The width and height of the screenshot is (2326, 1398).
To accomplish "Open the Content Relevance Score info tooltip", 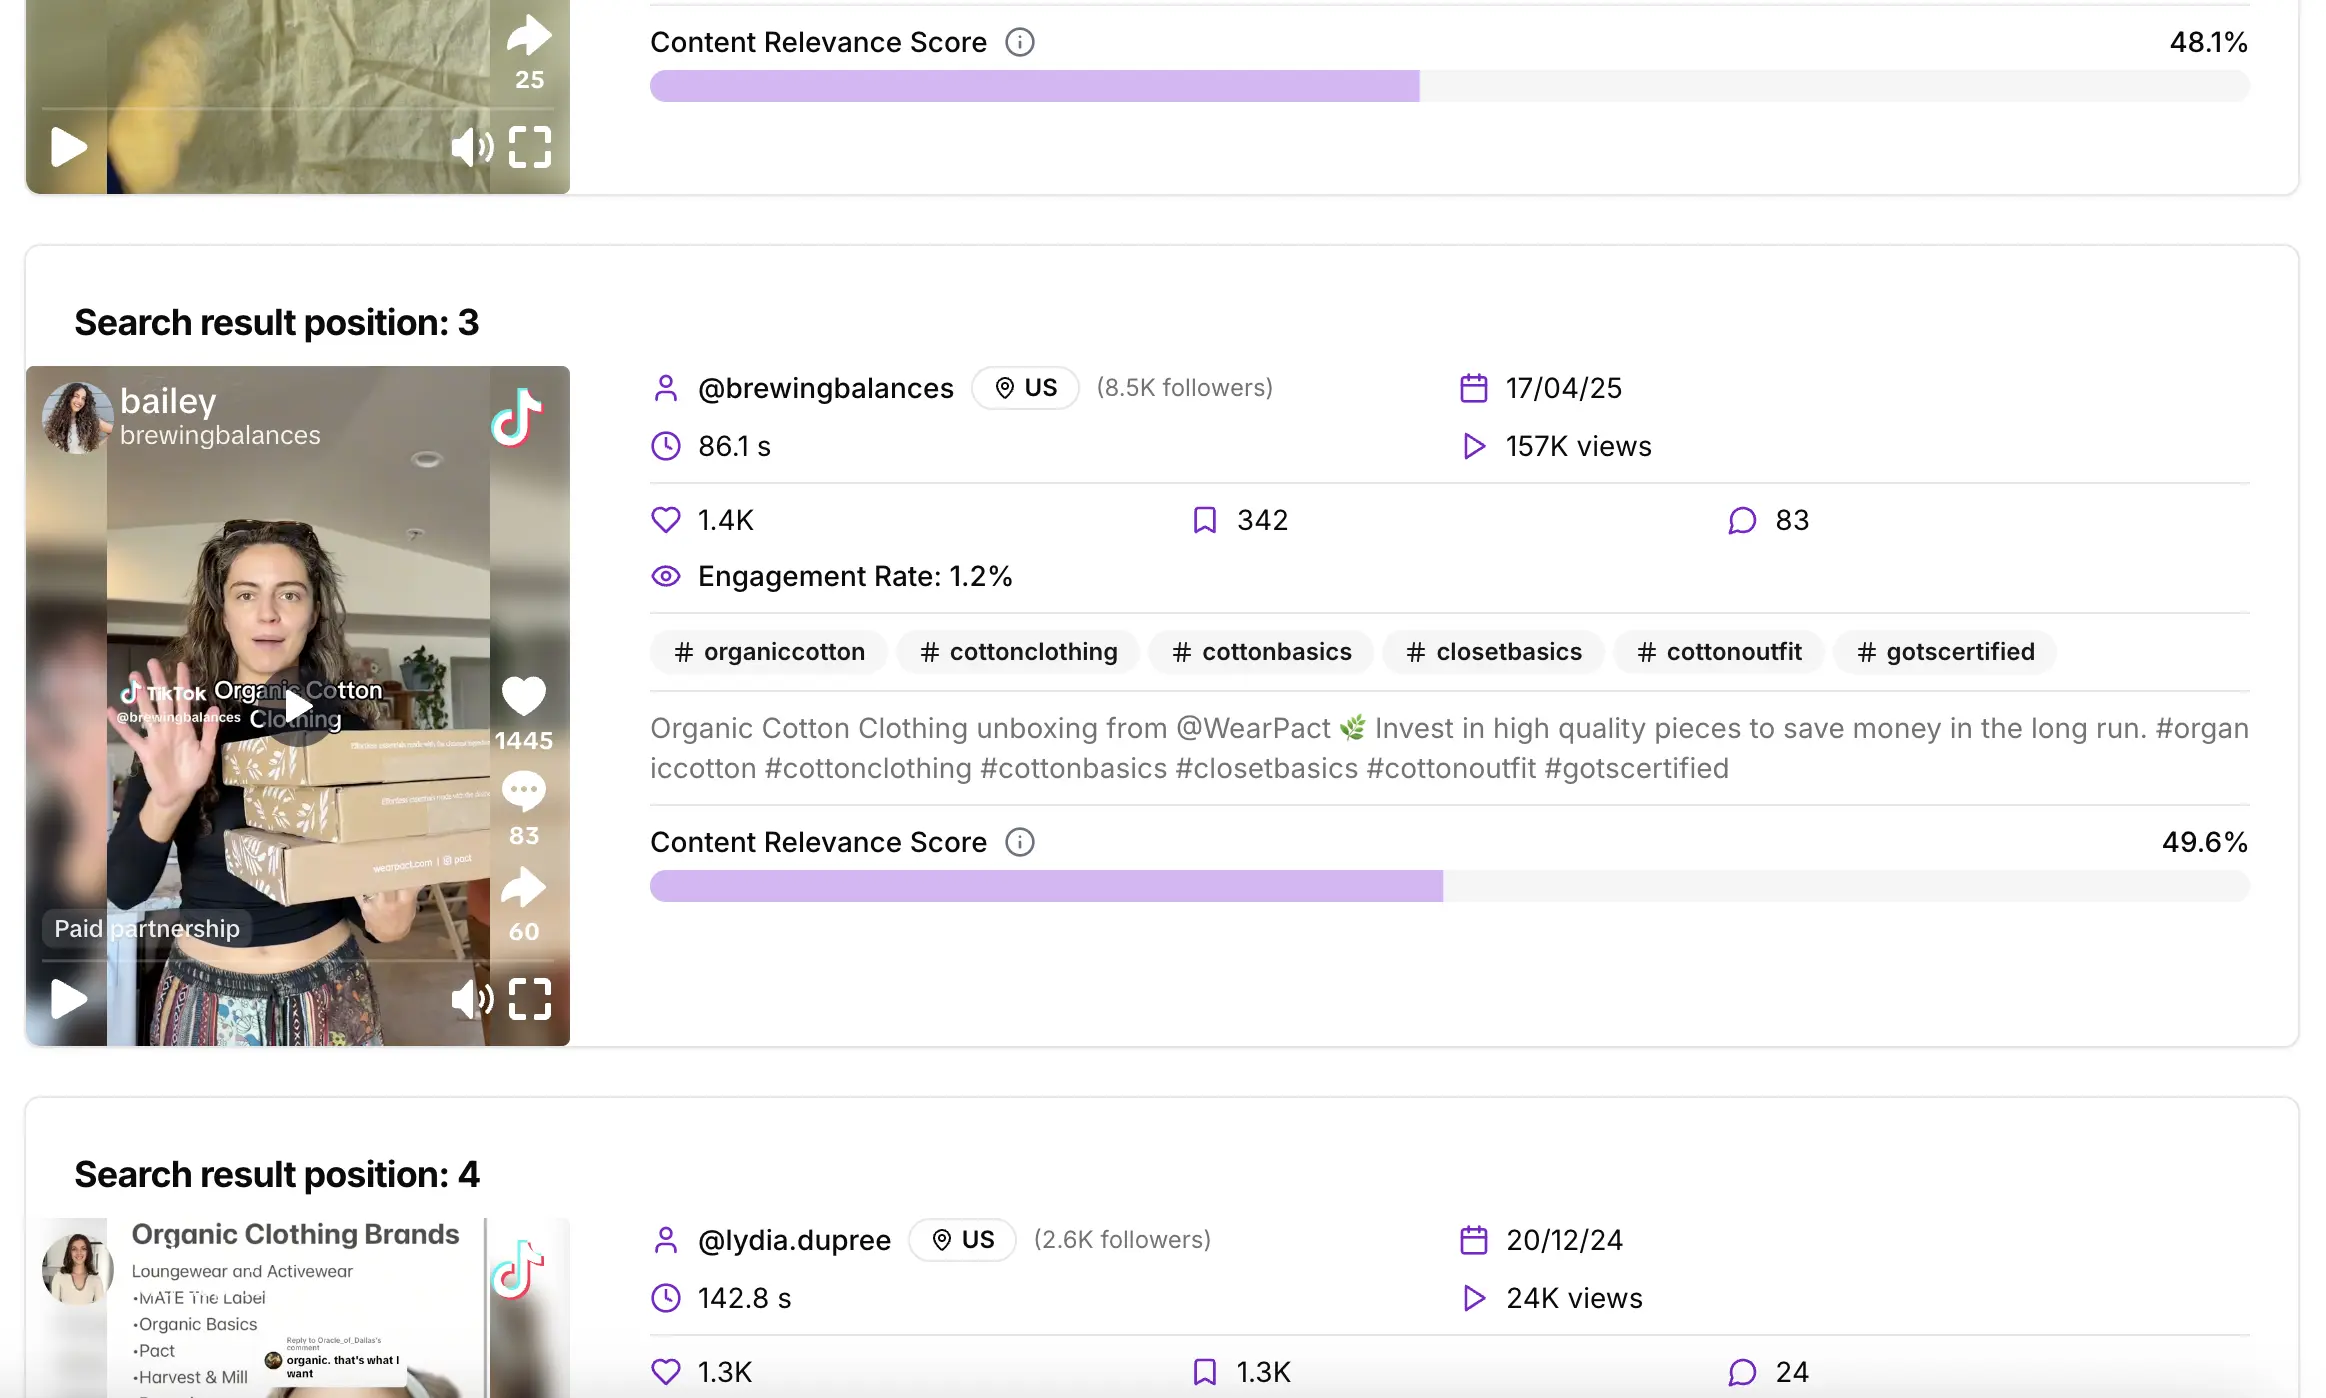I will click(1019, 842).
